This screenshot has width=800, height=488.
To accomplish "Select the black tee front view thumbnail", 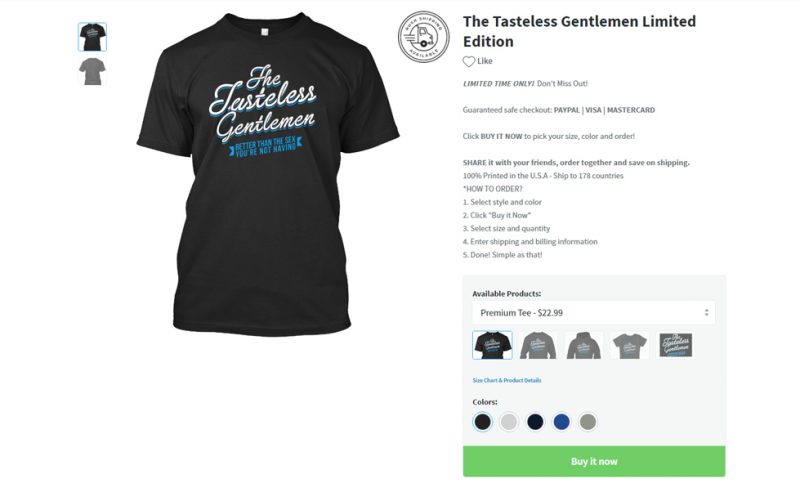I will coord(92,37).
